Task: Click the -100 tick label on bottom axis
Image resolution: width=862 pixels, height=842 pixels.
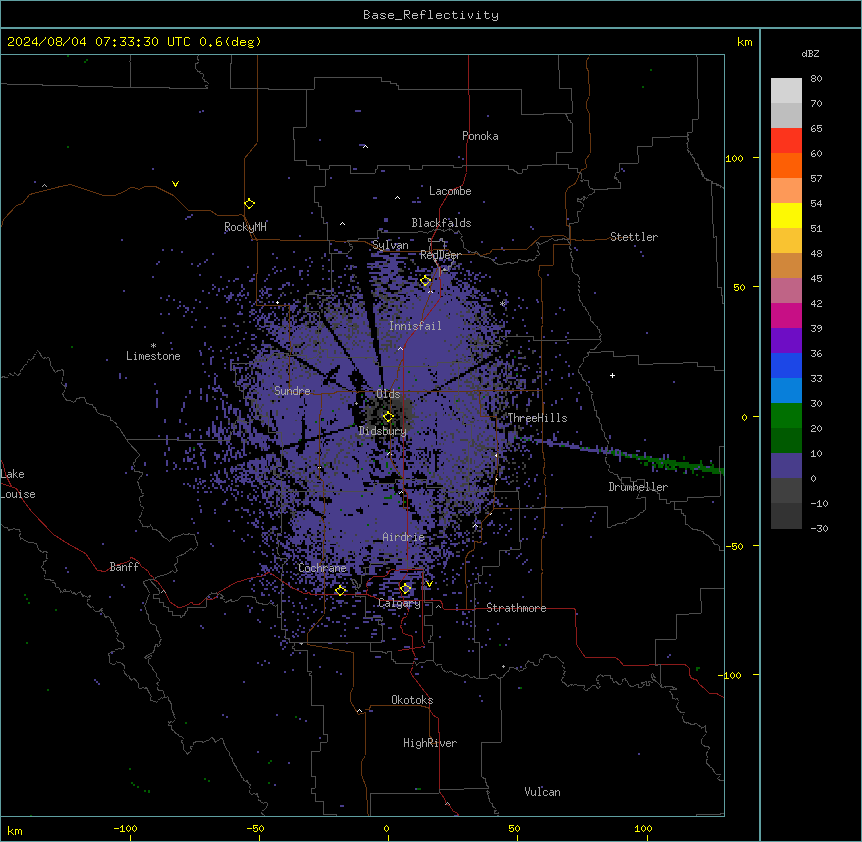Action: (125, 828)
